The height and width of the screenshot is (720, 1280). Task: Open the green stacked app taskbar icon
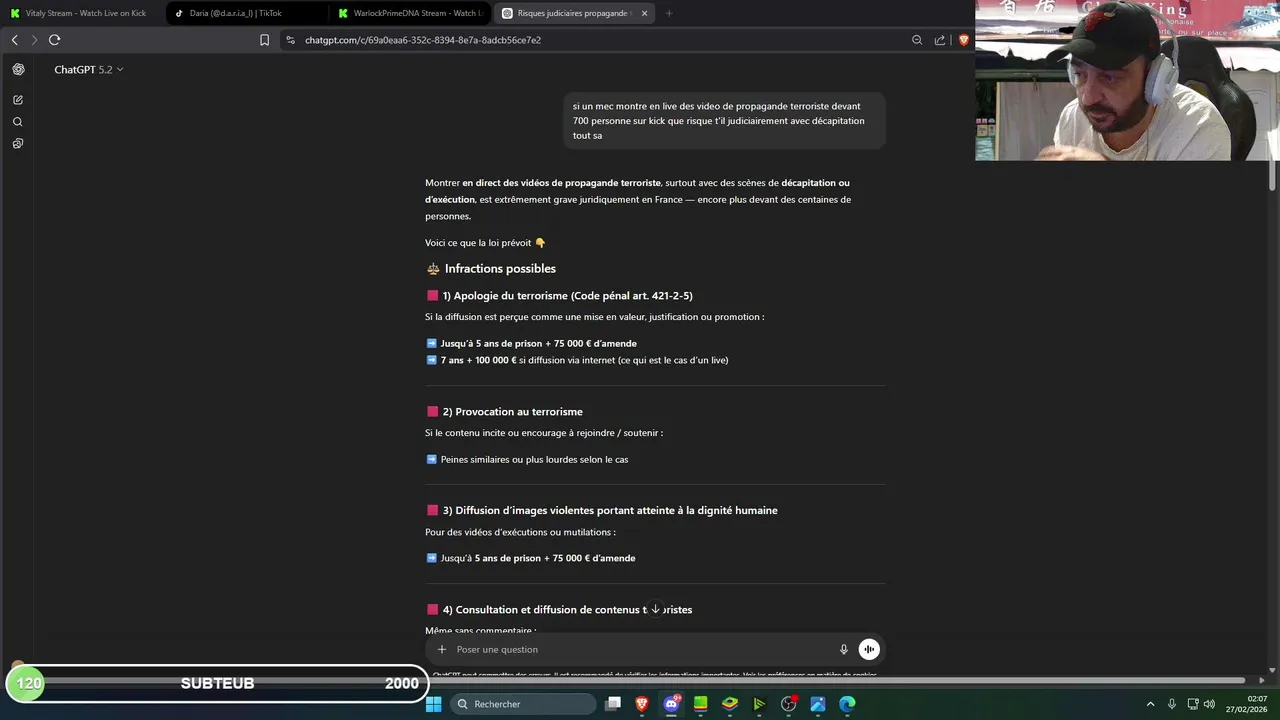(x=701, y=704)
